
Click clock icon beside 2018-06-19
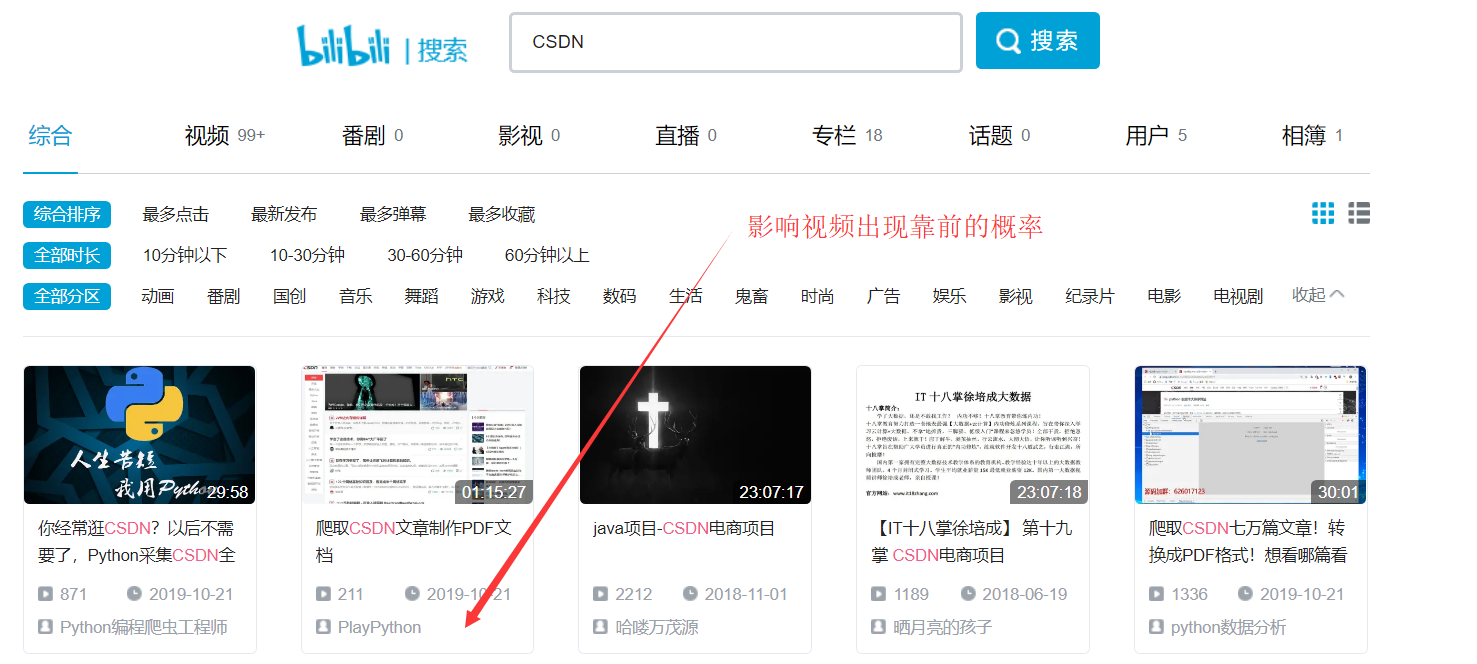(968, 594)
